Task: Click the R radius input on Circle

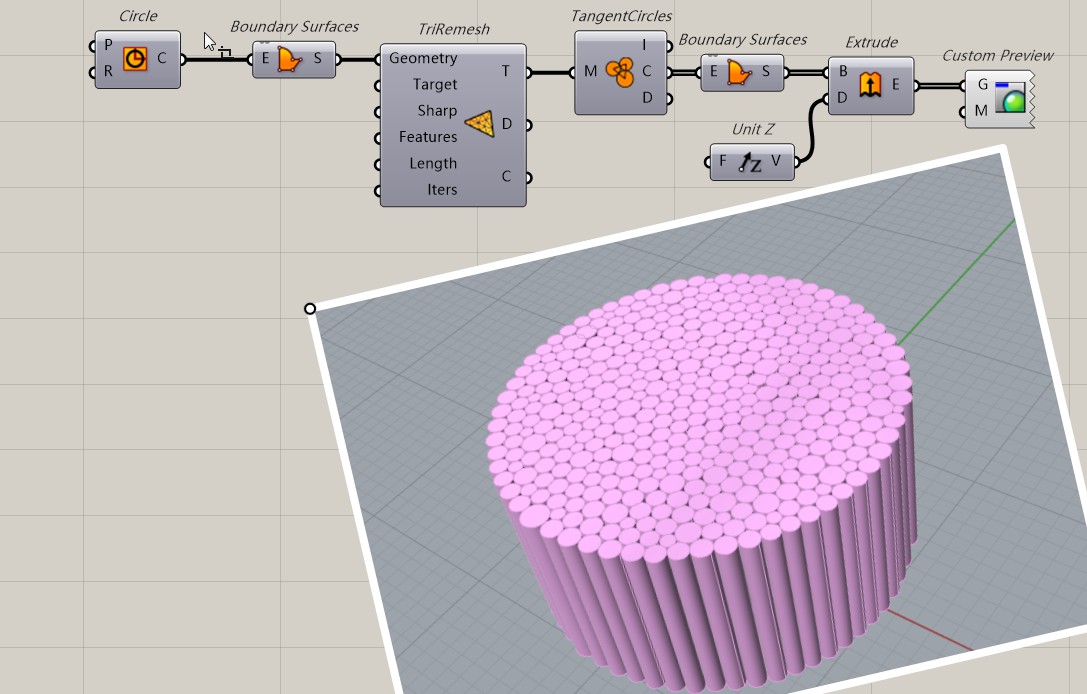Action: [108, 71]
